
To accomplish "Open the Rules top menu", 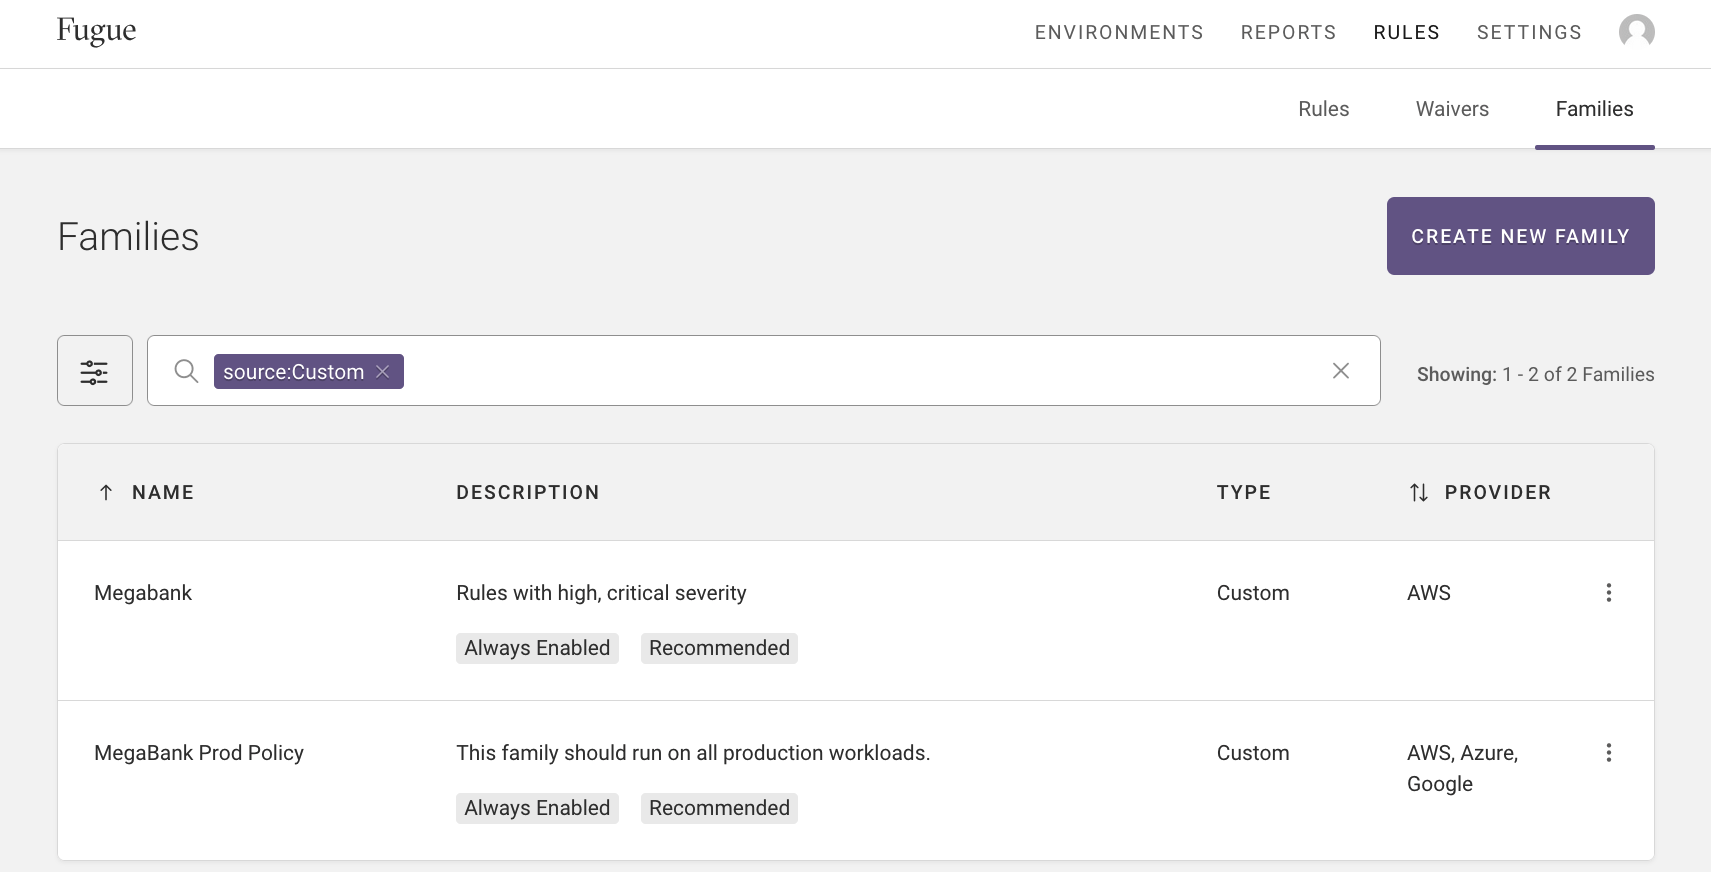I will (1406, 33).
